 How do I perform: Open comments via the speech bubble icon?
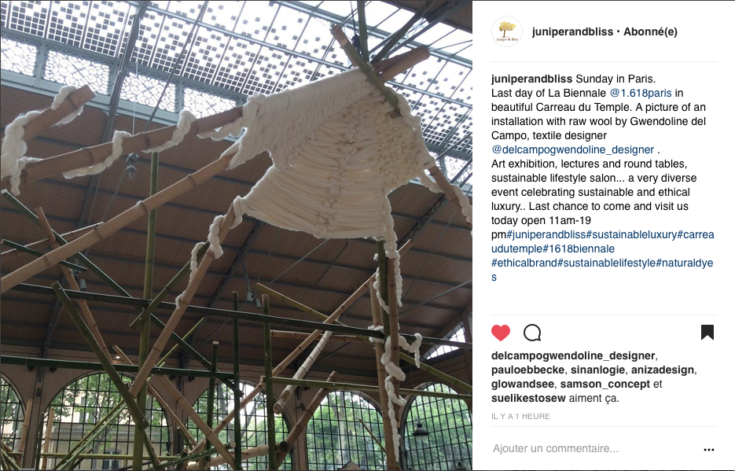532,333
